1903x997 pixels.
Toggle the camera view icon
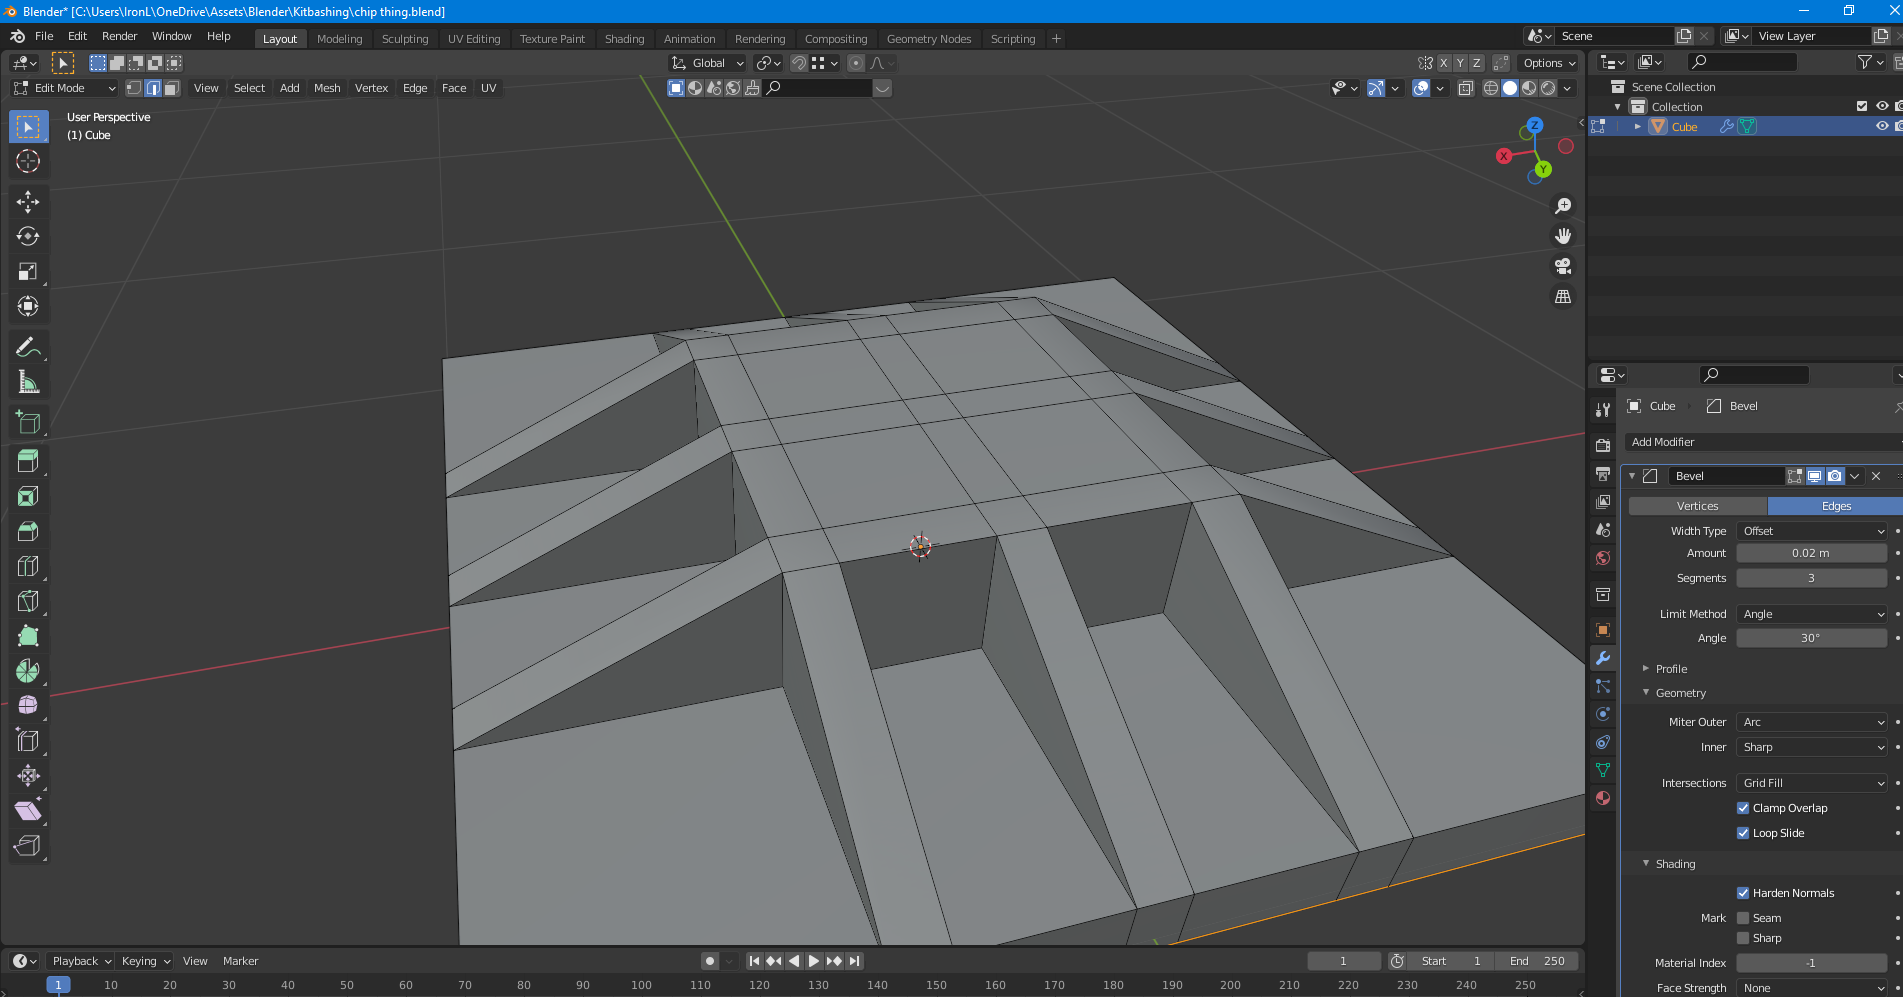1562,266
